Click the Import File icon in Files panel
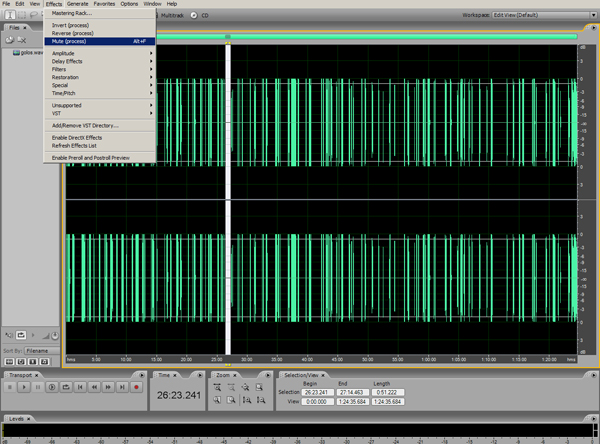 pos(12,40)
